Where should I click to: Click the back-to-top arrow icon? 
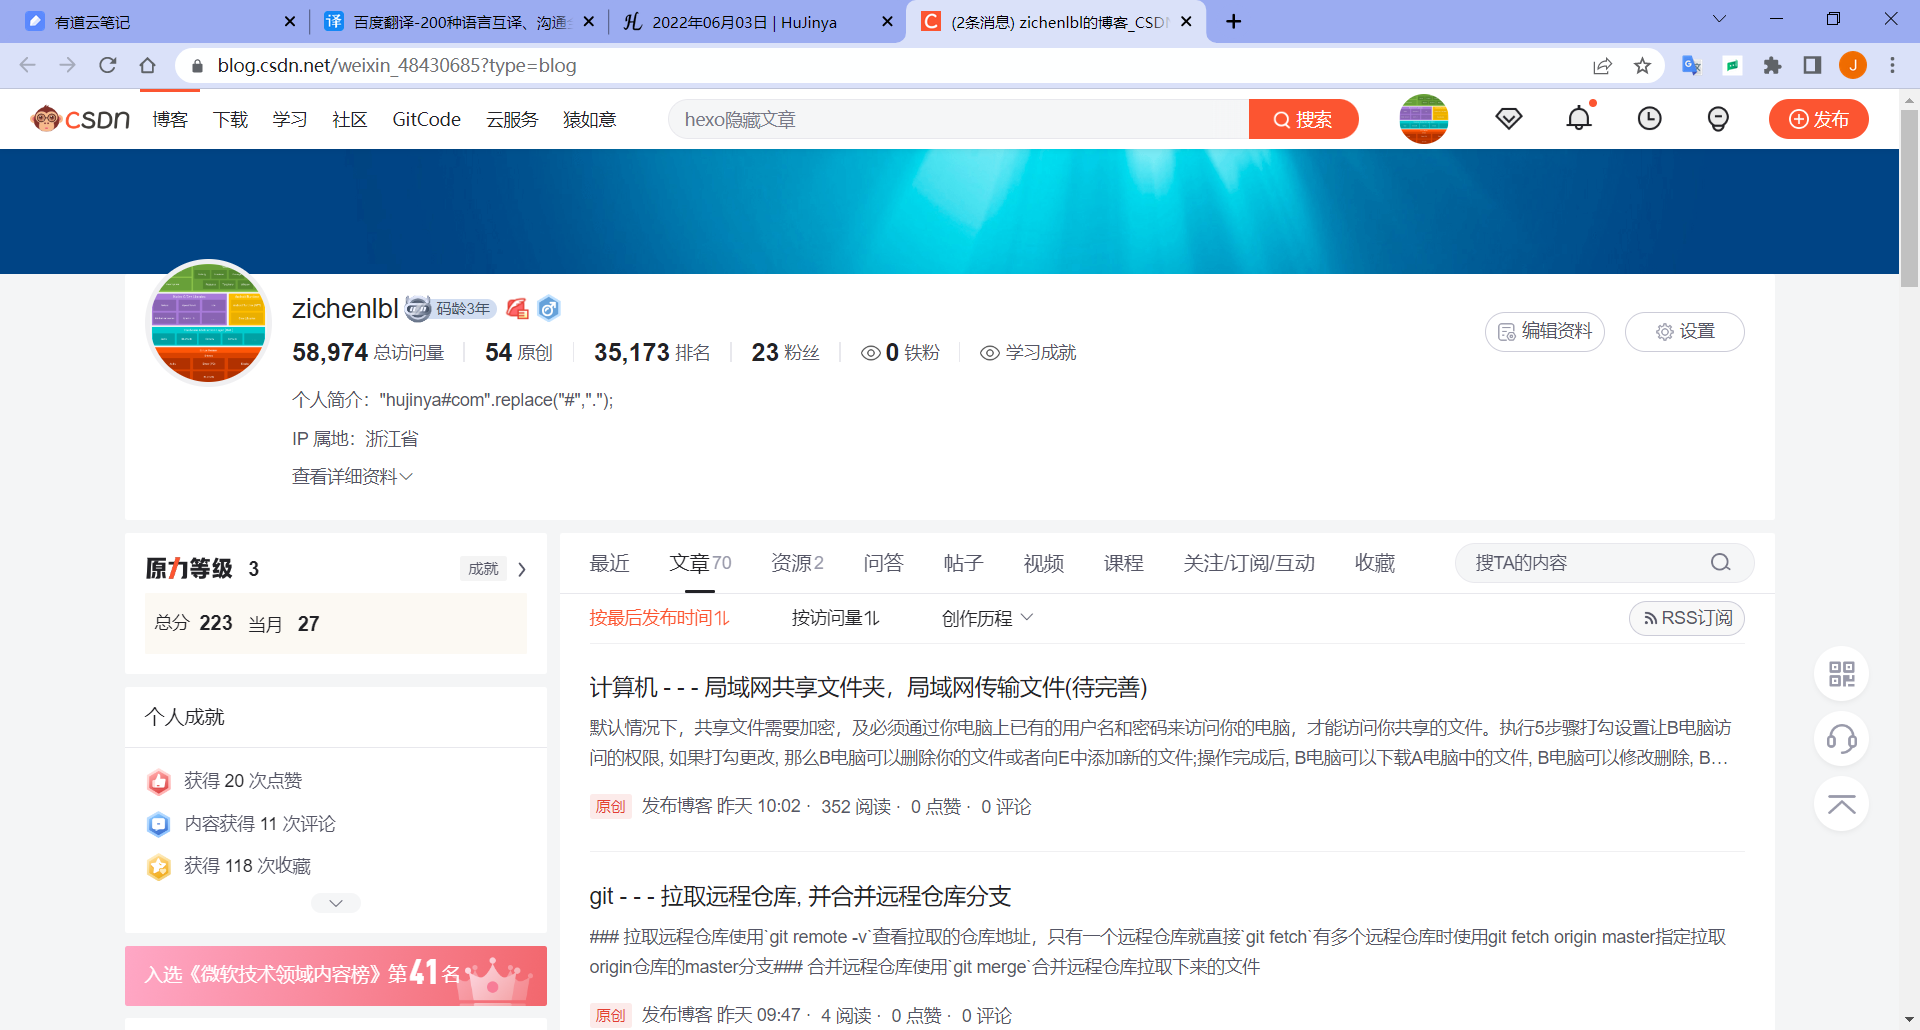click(x=1841, y=804)
